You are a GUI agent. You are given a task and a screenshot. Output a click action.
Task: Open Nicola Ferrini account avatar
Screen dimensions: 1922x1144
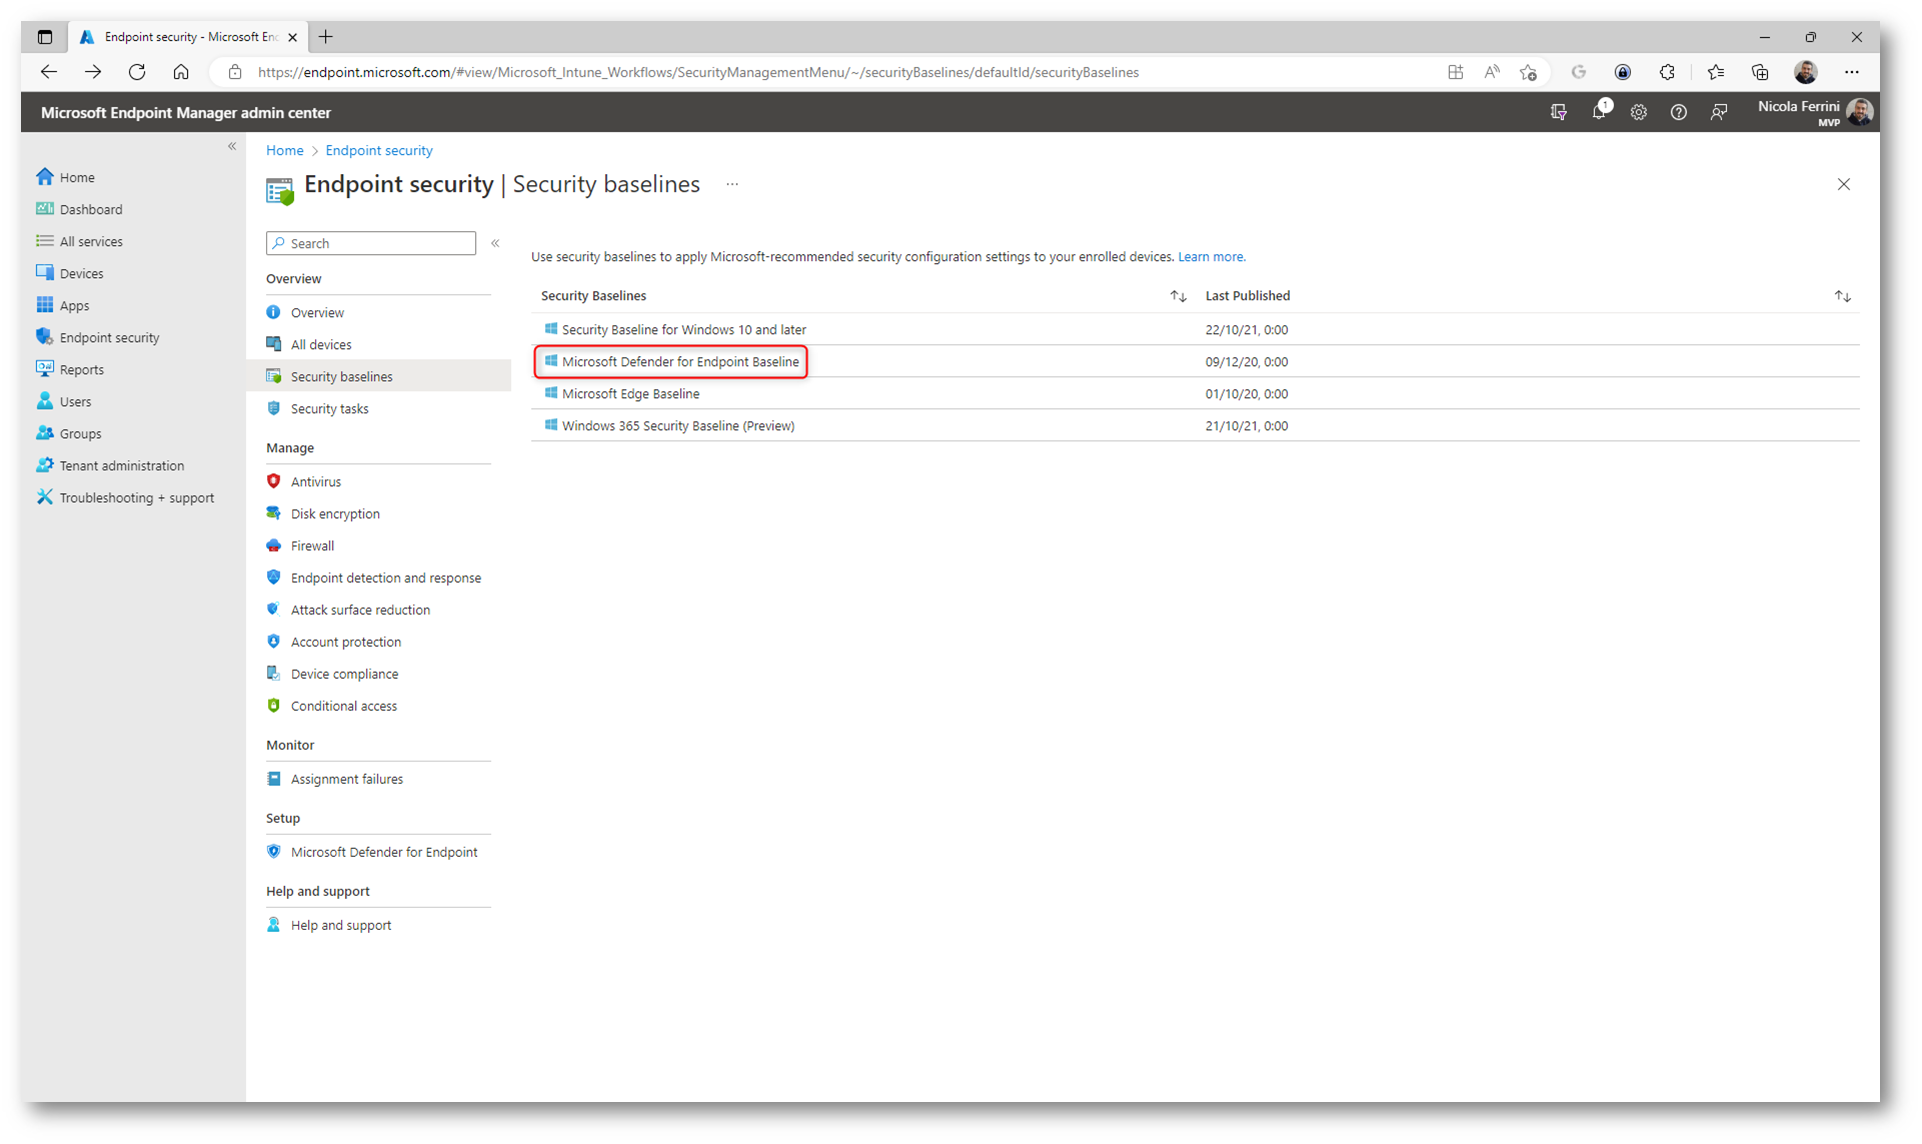(x=1860, y=112)
